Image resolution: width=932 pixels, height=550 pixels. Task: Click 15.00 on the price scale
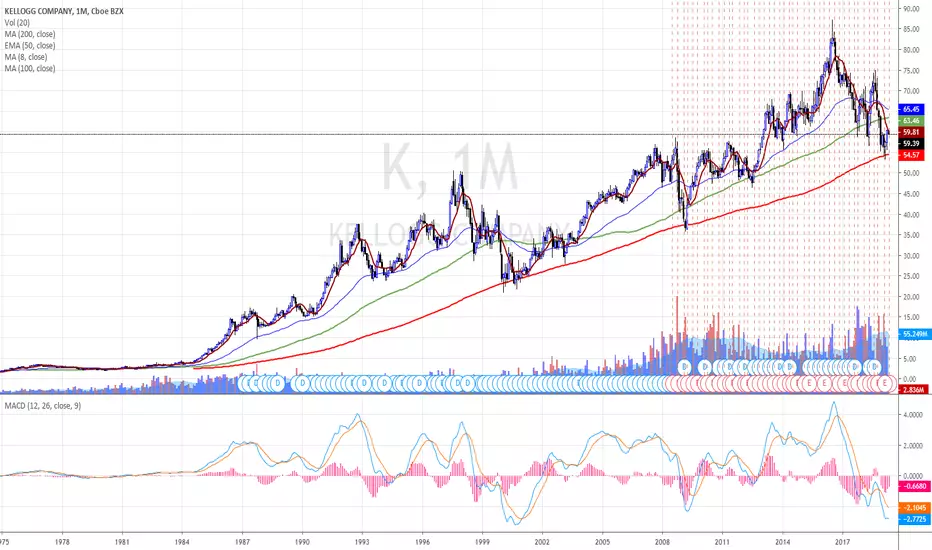[911, 318]
